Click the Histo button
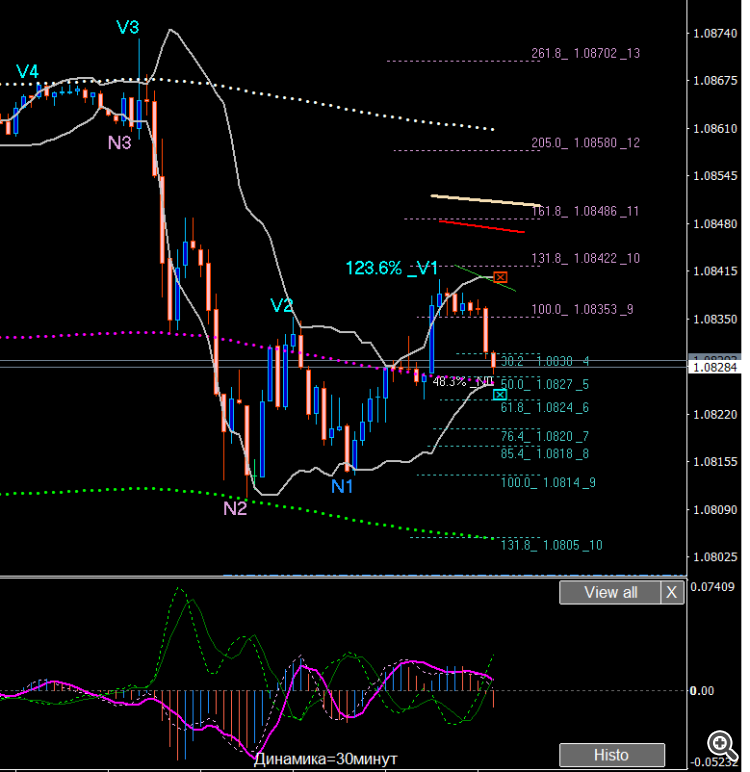The height and width of the screenshot is (772, 750). [x=612, y=755]
